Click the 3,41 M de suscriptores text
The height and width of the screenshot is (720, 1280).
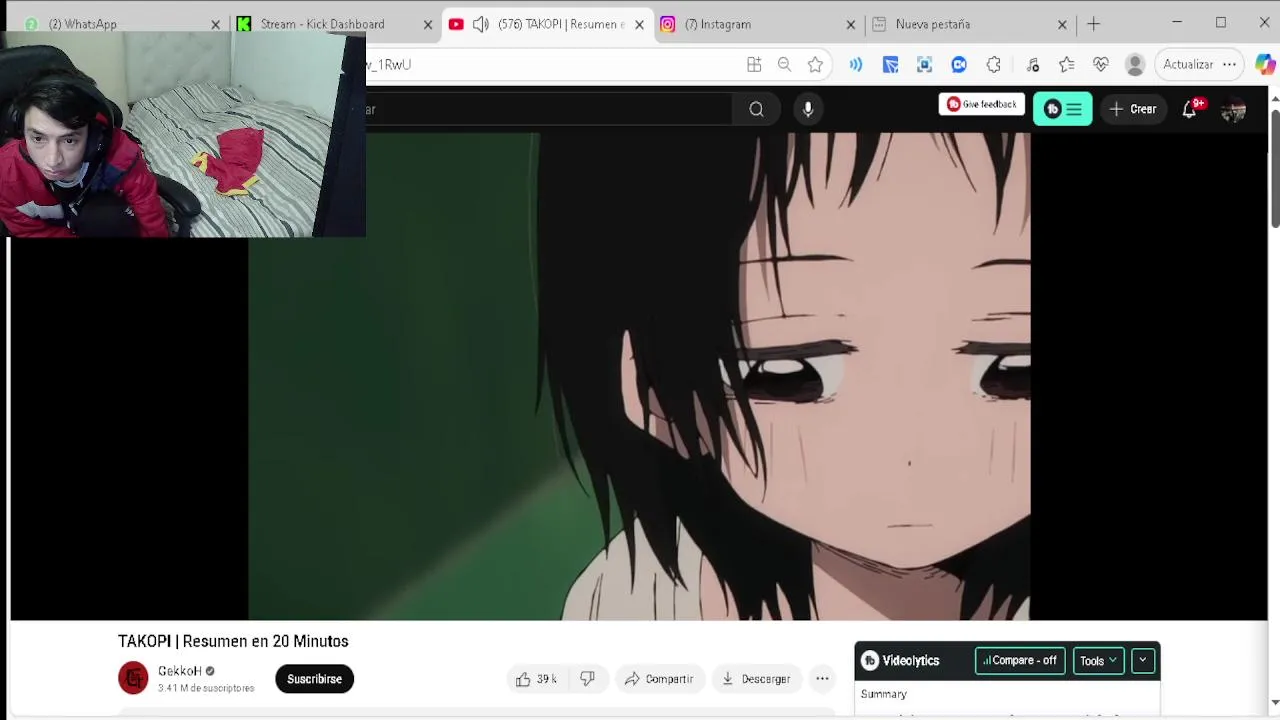coord(206,688)
